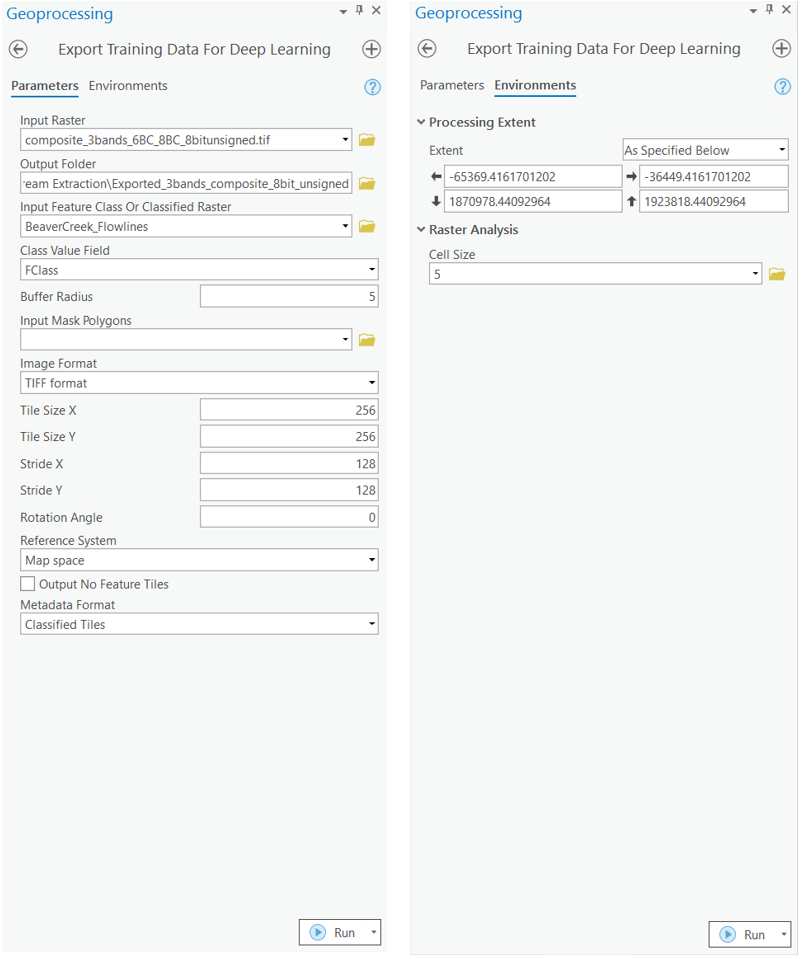Collapse the Processing Extent section
Viewport: 801px width, 959px height.
[x=421, y=123]
